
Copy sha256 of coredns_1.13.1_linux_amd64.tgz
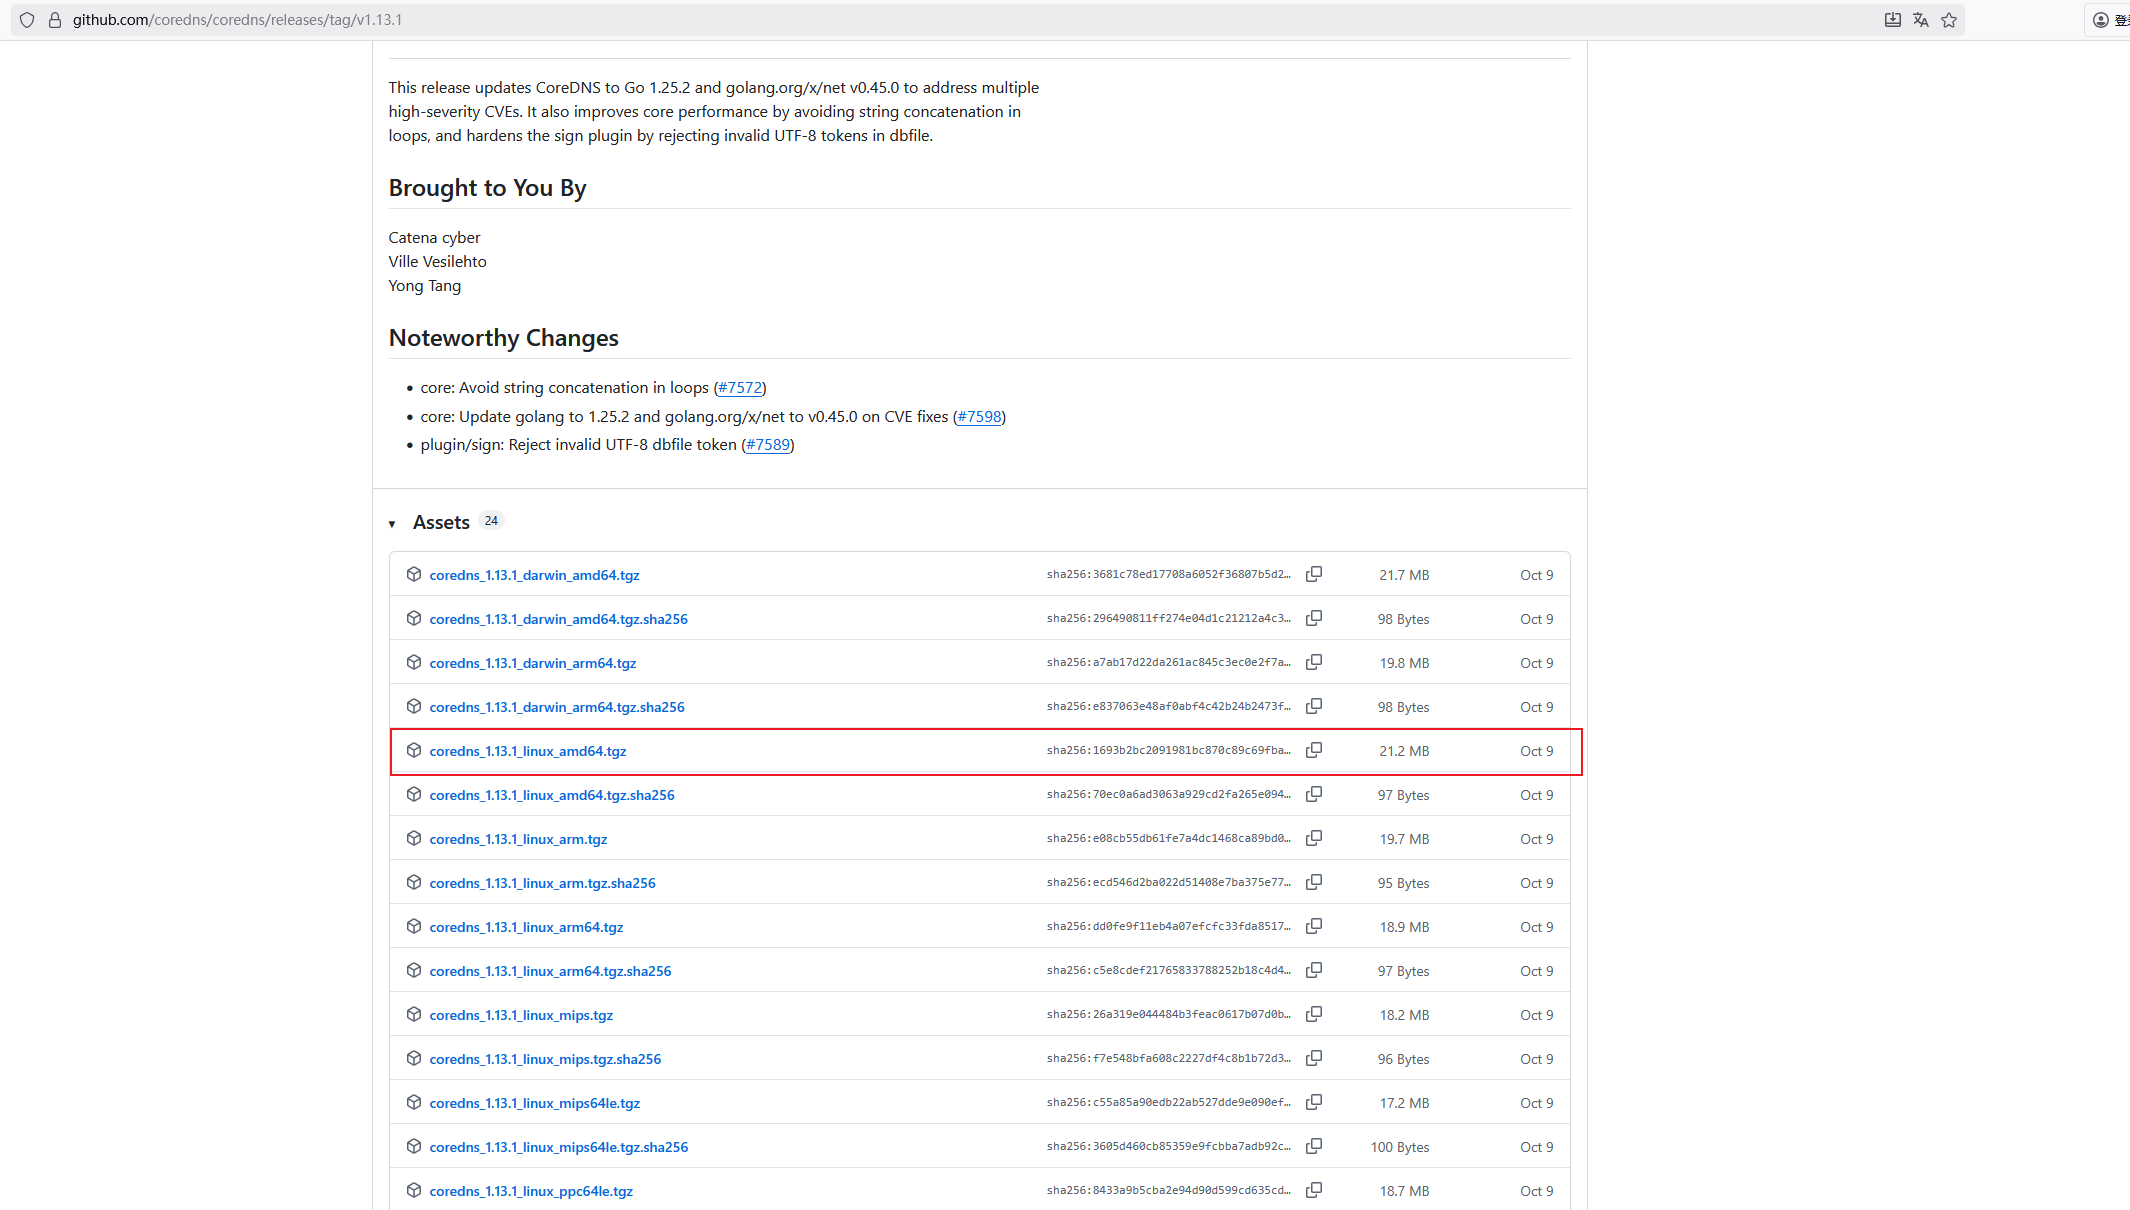tap(1314, 750)
